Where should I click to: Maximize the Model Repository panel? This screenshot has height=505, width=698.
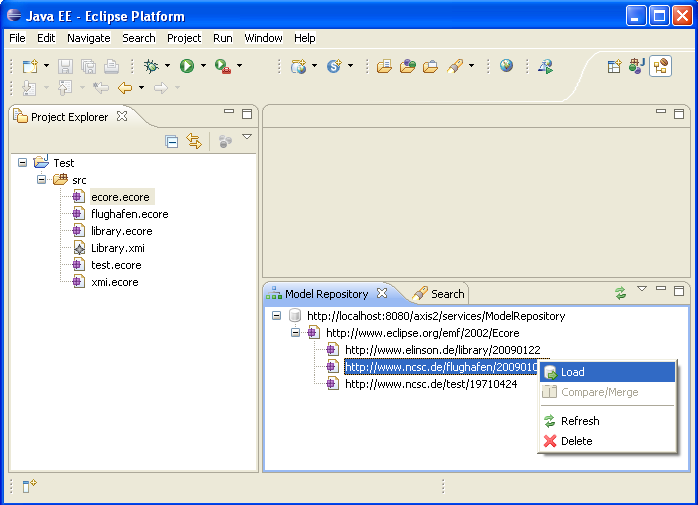[679, 291]
